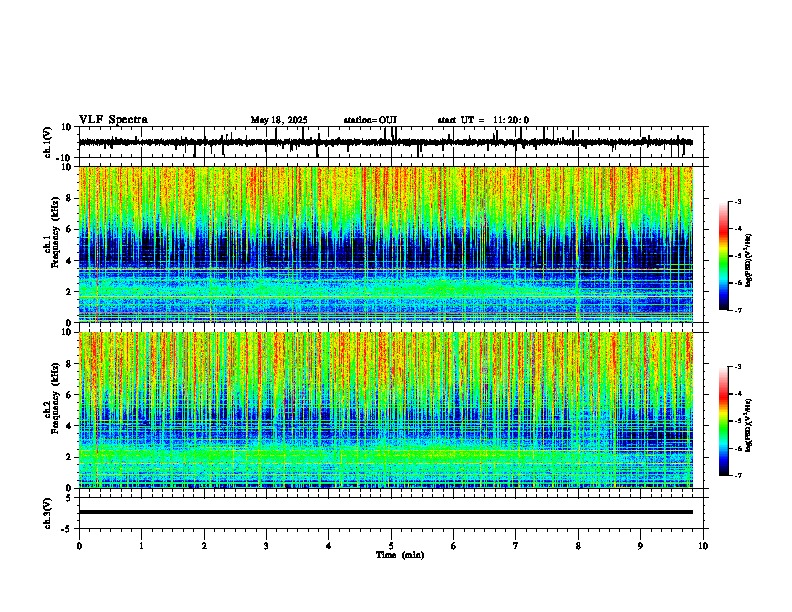Image resolution: width=792 pixels, height=612 pixels.
Task: Click the "8" tick on ch.1 frequency axis
Action: [x=70, y=198]
